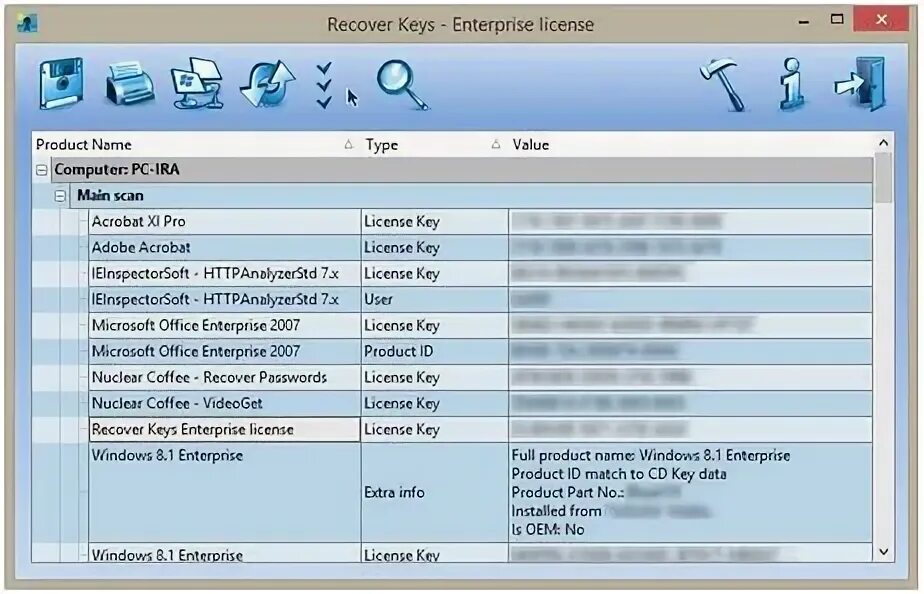Select Windows 8.1 Enterprise Extra info row
Image resolution: width=924 pixels, height=594 pixels.
point(480,493)
